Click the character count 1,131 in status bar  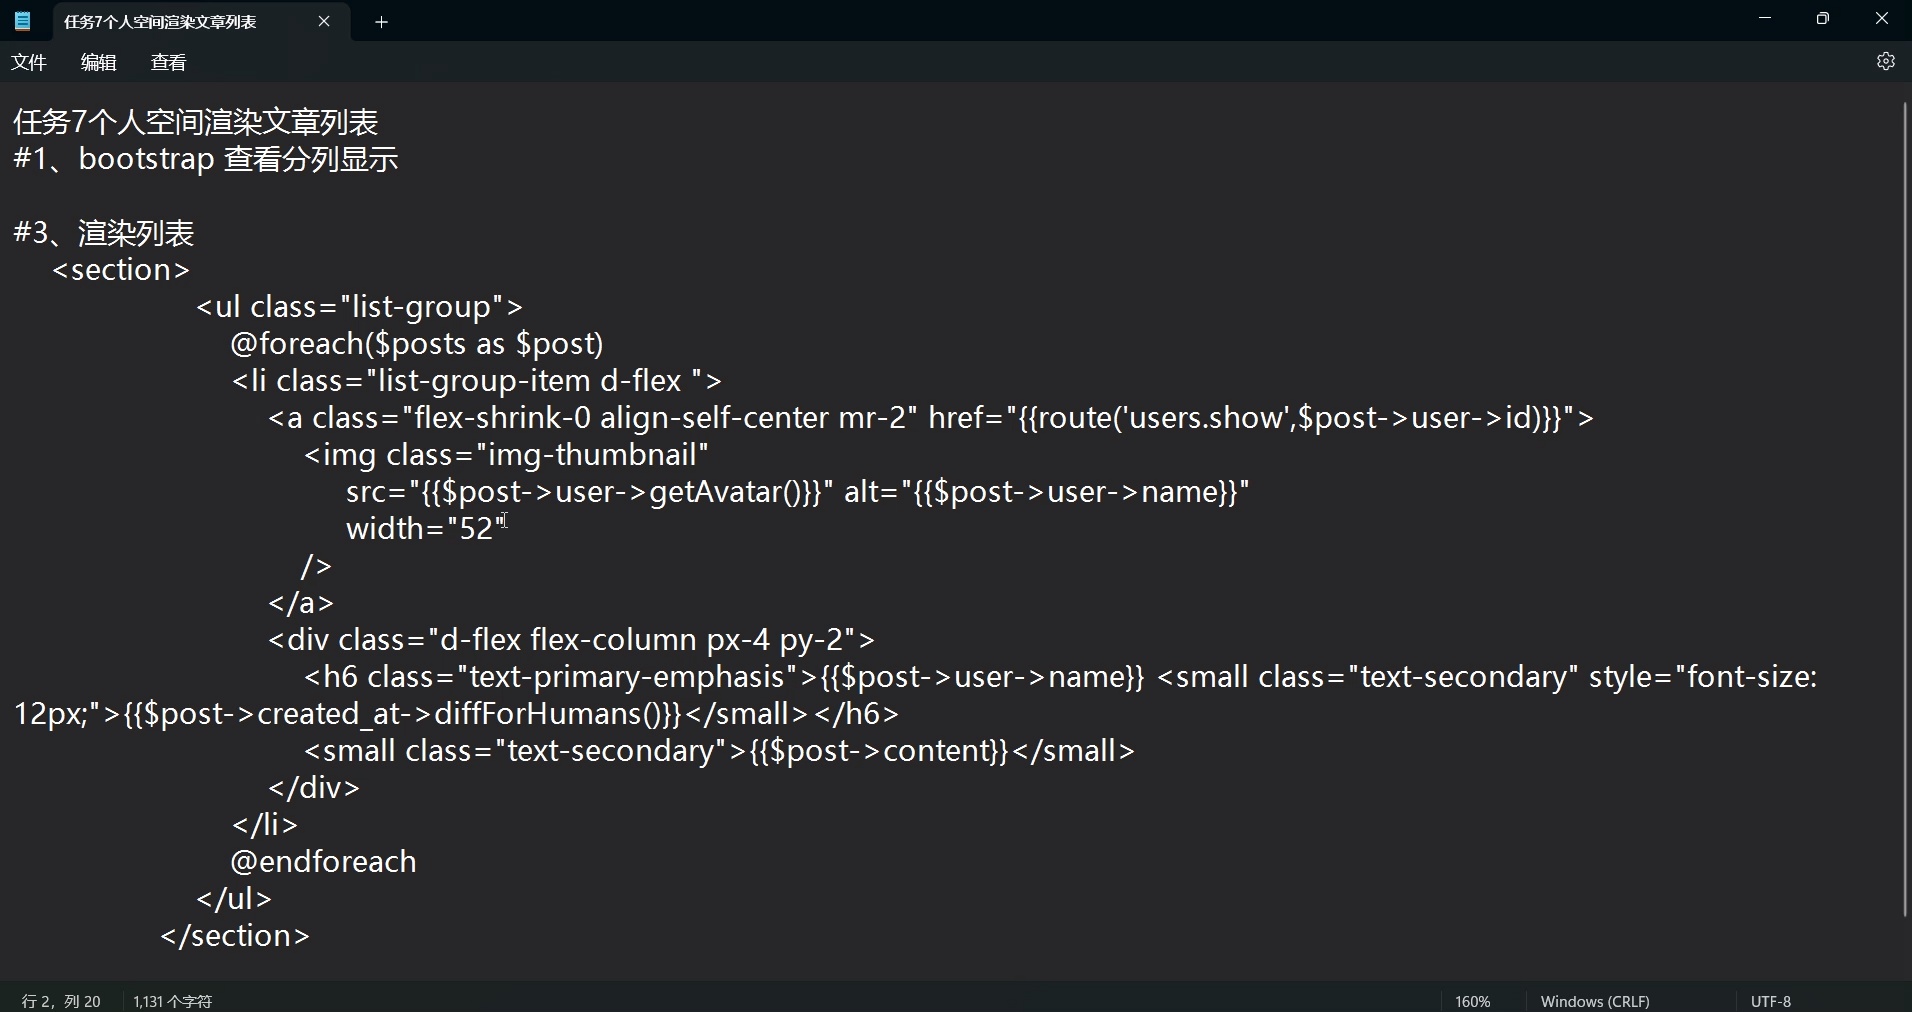click(x=172, y=1000)
